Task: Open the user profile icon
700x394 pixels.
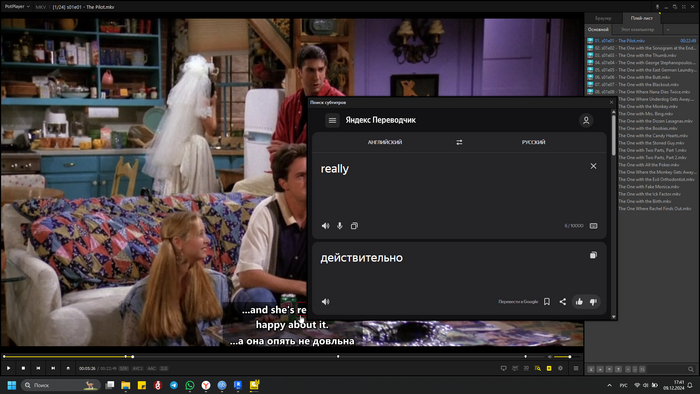Action: [x=586, y=120]
